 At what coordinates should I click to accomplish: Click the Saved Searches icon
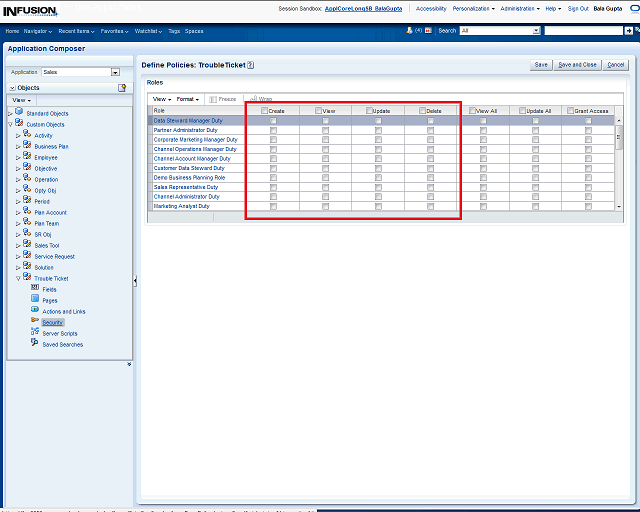point(35,344)
